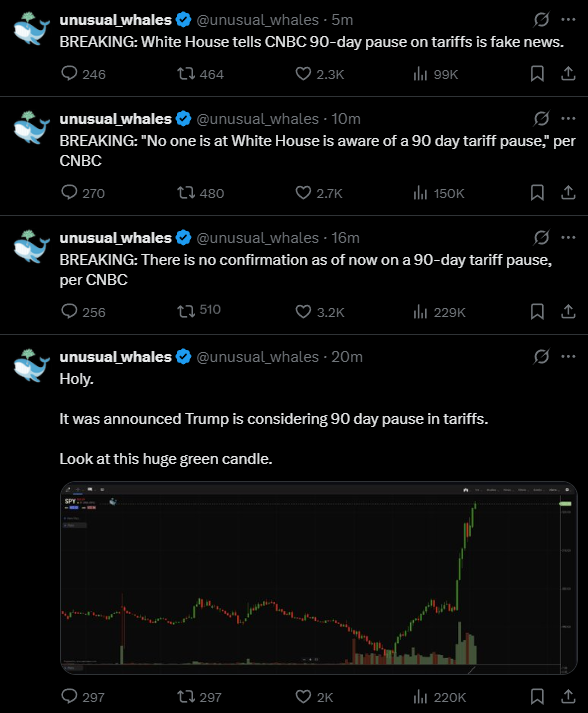The height and width of the screenshot is (713, 588).
Task: Open unusual_whales profile name on 20m tweet
Action: (x=116, y=356)
